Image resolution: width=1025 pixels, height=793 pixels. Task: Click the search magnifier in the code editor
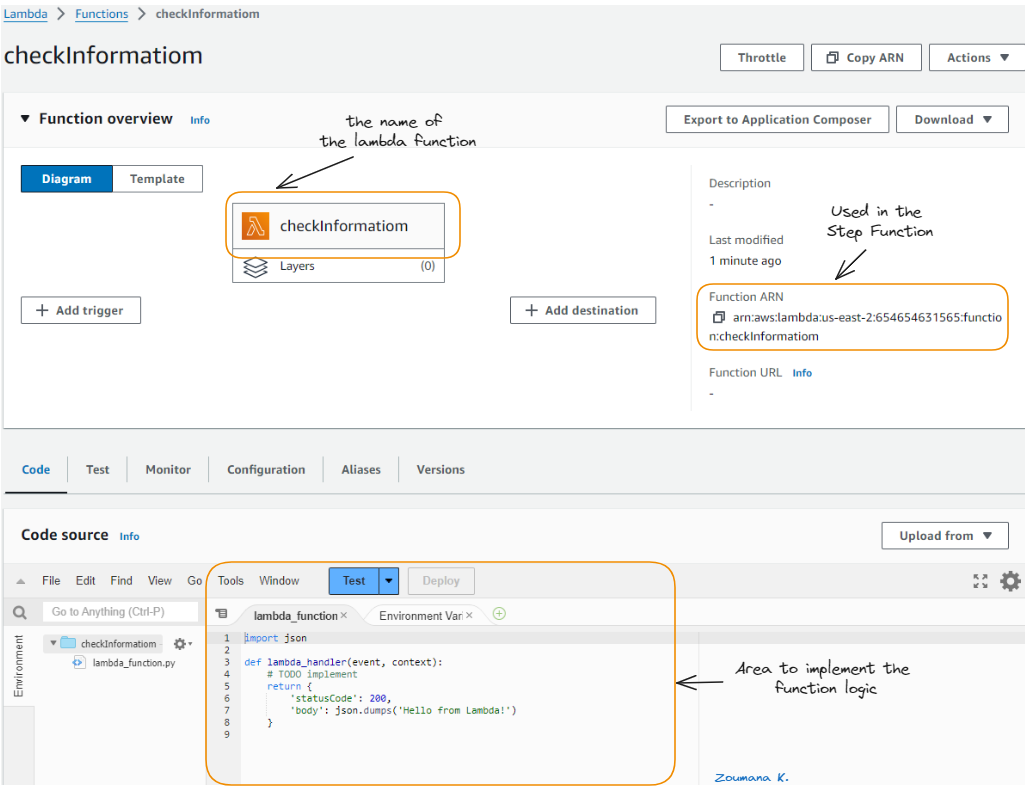tap(20, 611)
